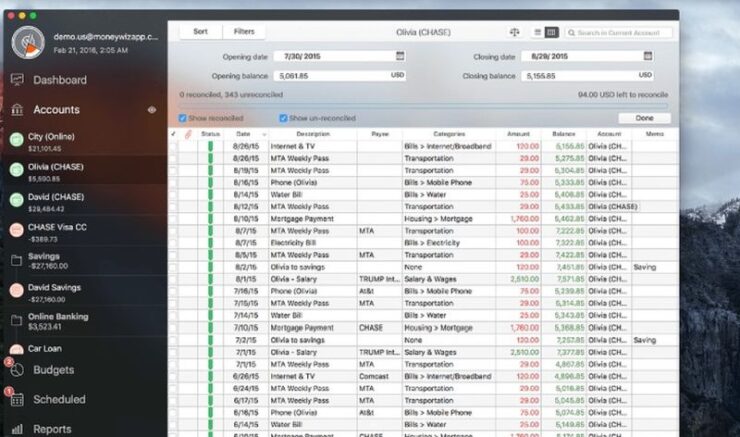This screenshot has width=740, height=437.
Task: Click the Accounts bank building icon
Action: click(17, 109)
